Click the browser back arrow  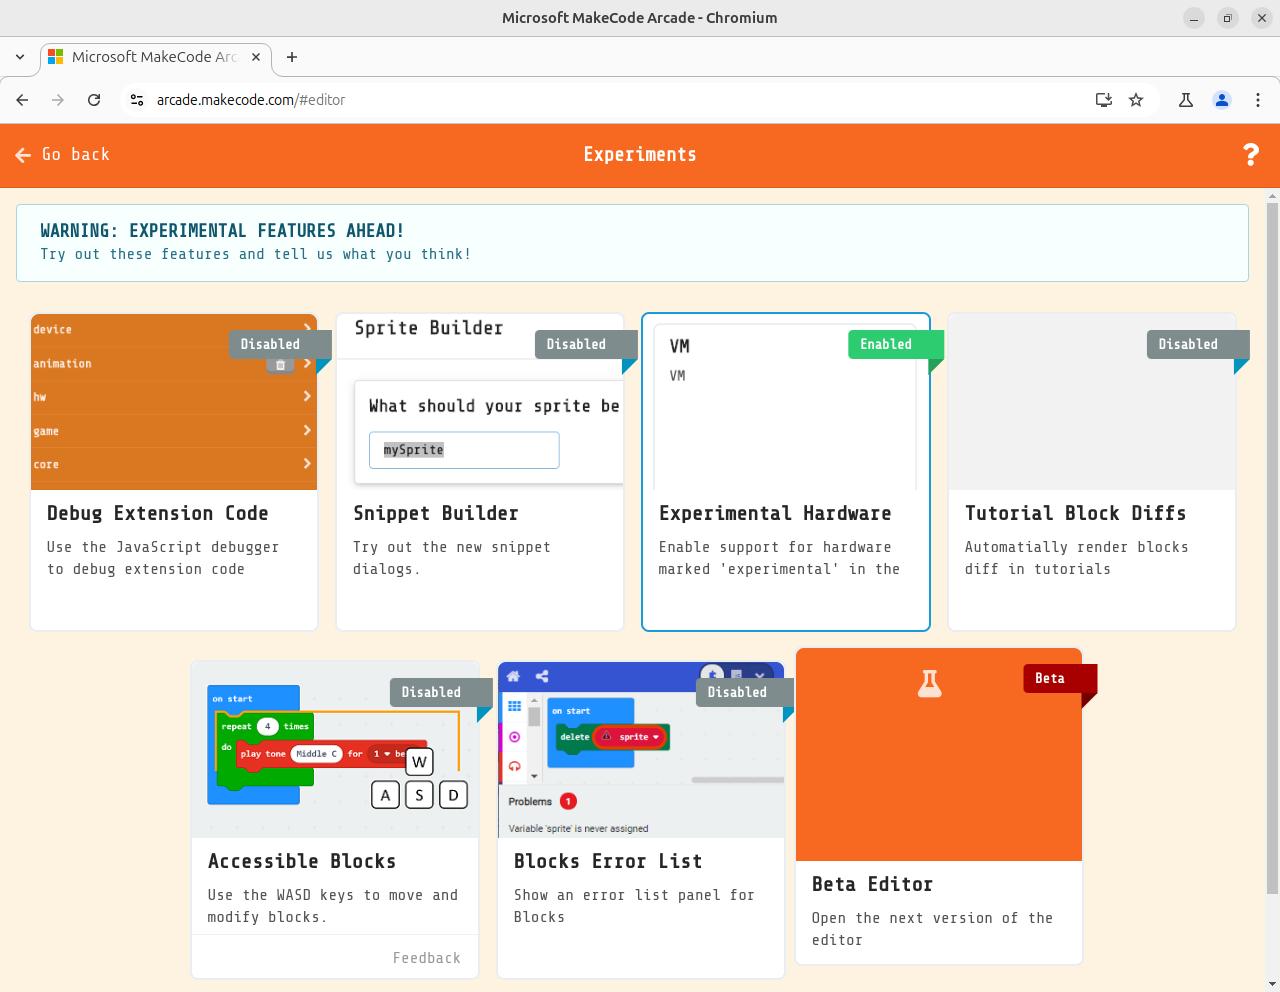pos(22,100)
